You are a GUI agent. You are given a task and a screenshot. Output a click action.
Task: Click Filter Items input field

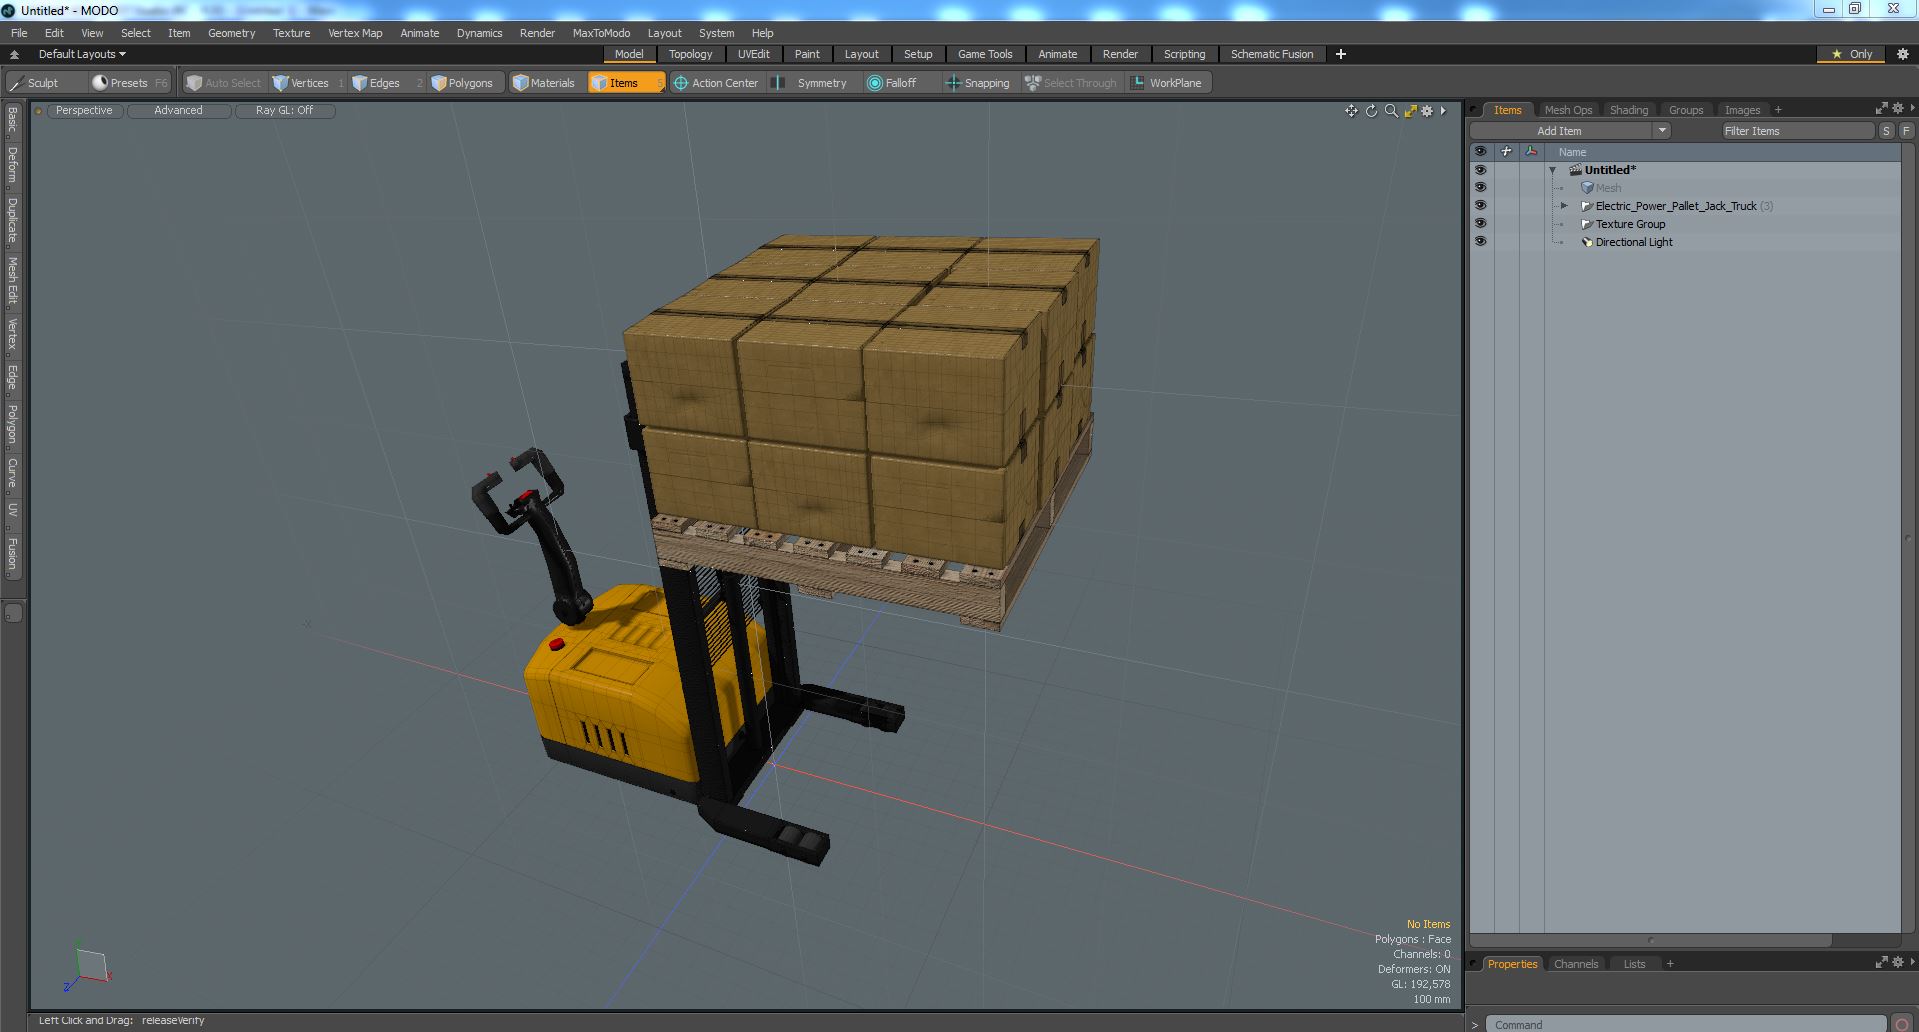point(1797,131)
